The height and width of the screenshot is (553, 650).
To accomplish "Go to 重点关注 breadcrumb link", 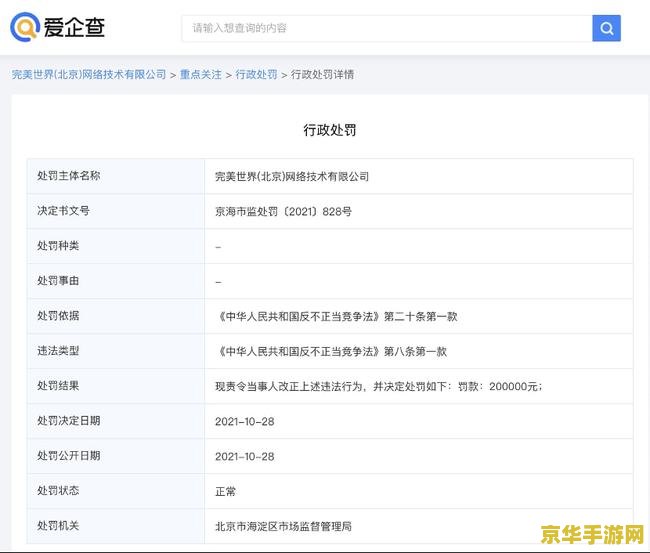I will pos(201,75).
